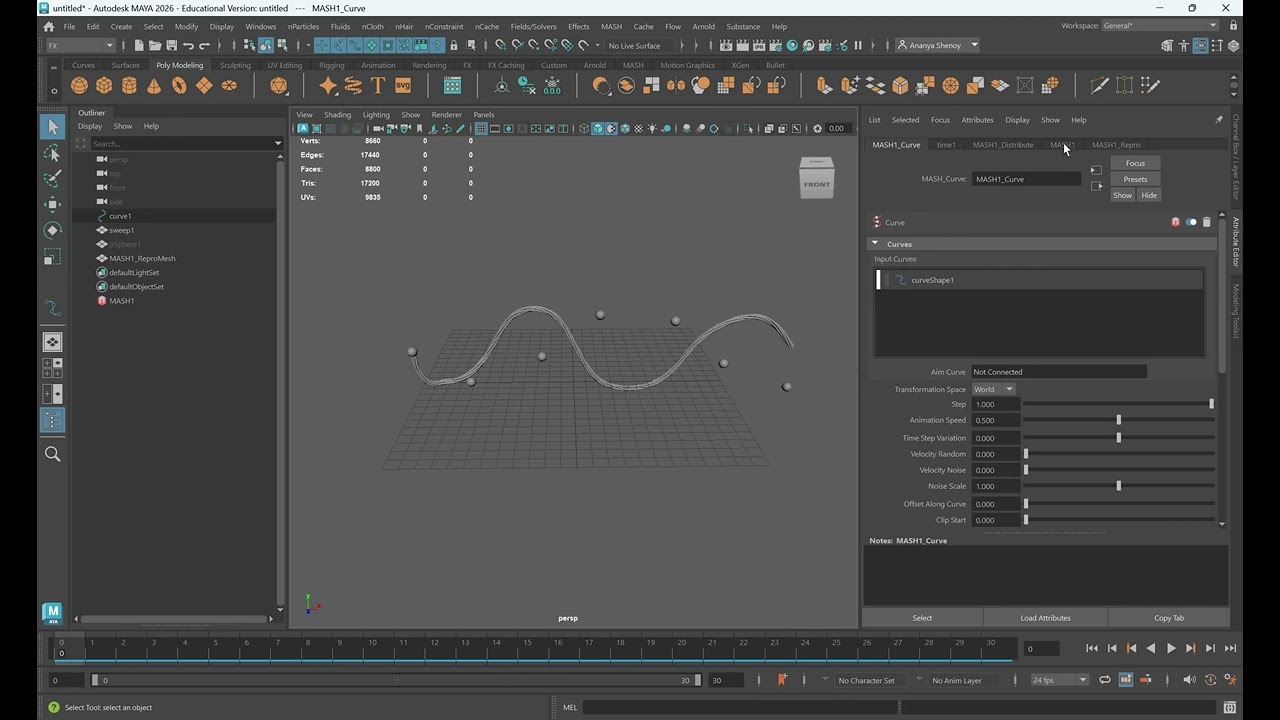Activate the Select tool arrow in Tool Box

pos(52,127)
